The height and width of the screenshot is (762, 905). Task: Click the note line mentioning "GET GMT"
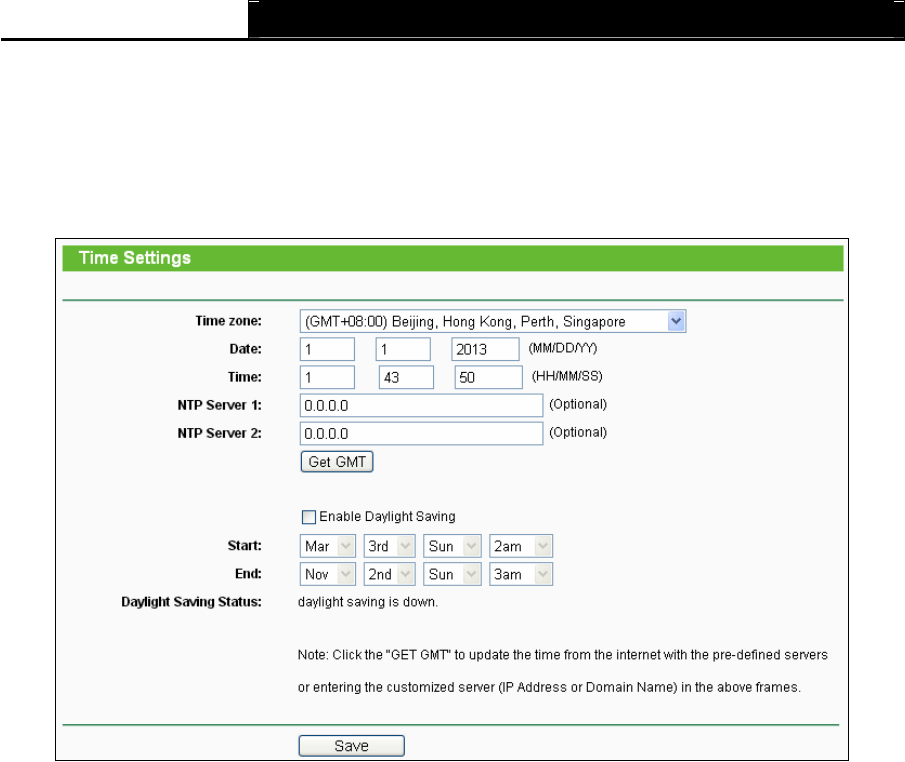563,655
